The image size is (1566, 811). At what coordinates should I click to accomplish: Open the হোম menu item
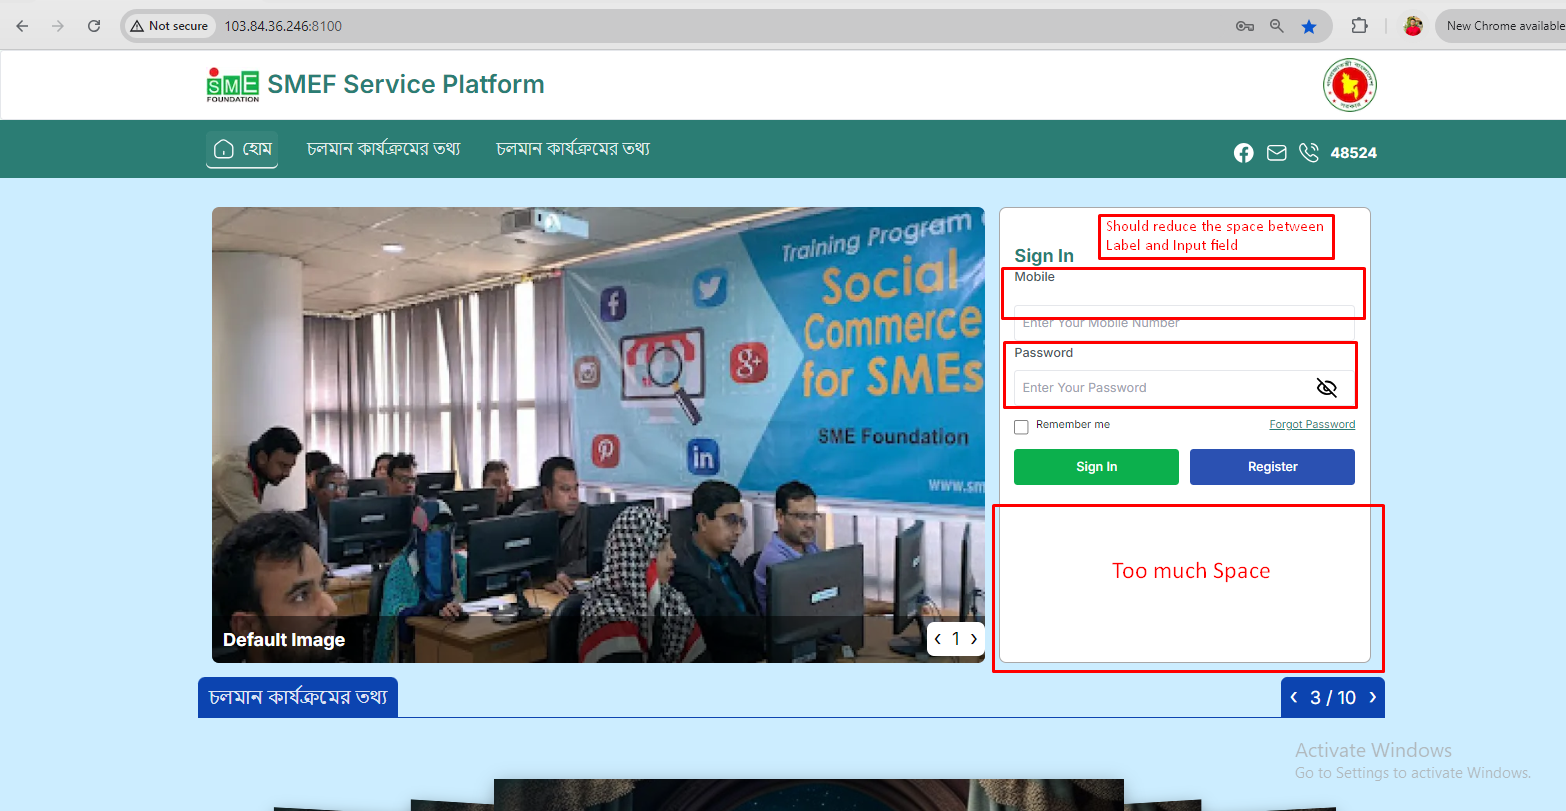[x=242, y=149]
